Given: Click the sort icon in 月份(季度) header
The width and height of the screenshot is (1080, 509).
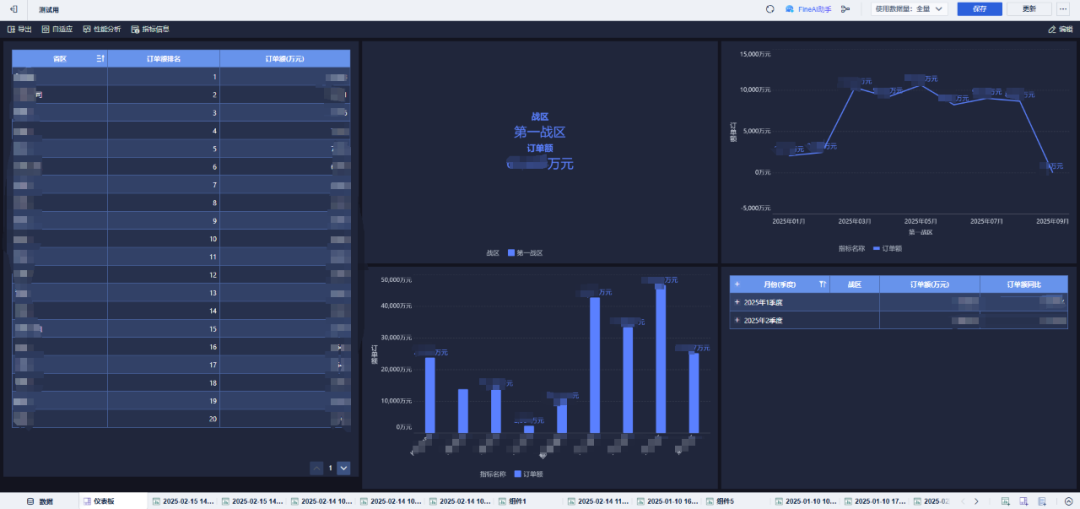Looking at the screenshot, I should pos(822,284).
